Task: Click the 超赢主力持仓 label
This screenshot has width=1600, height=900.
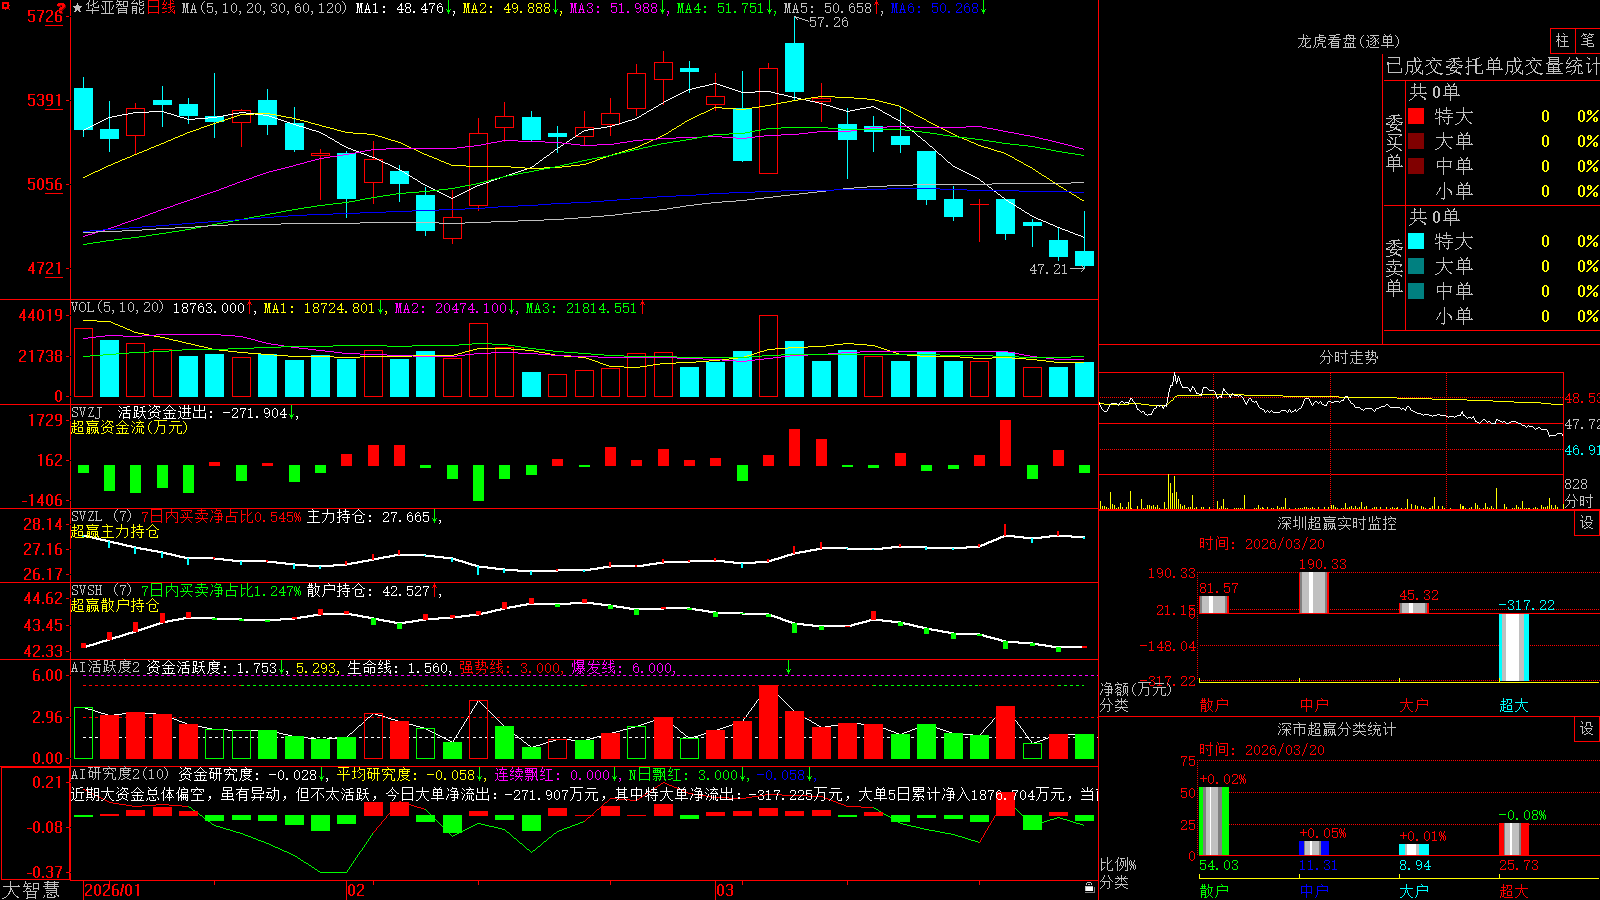Action: click(115, 531)
